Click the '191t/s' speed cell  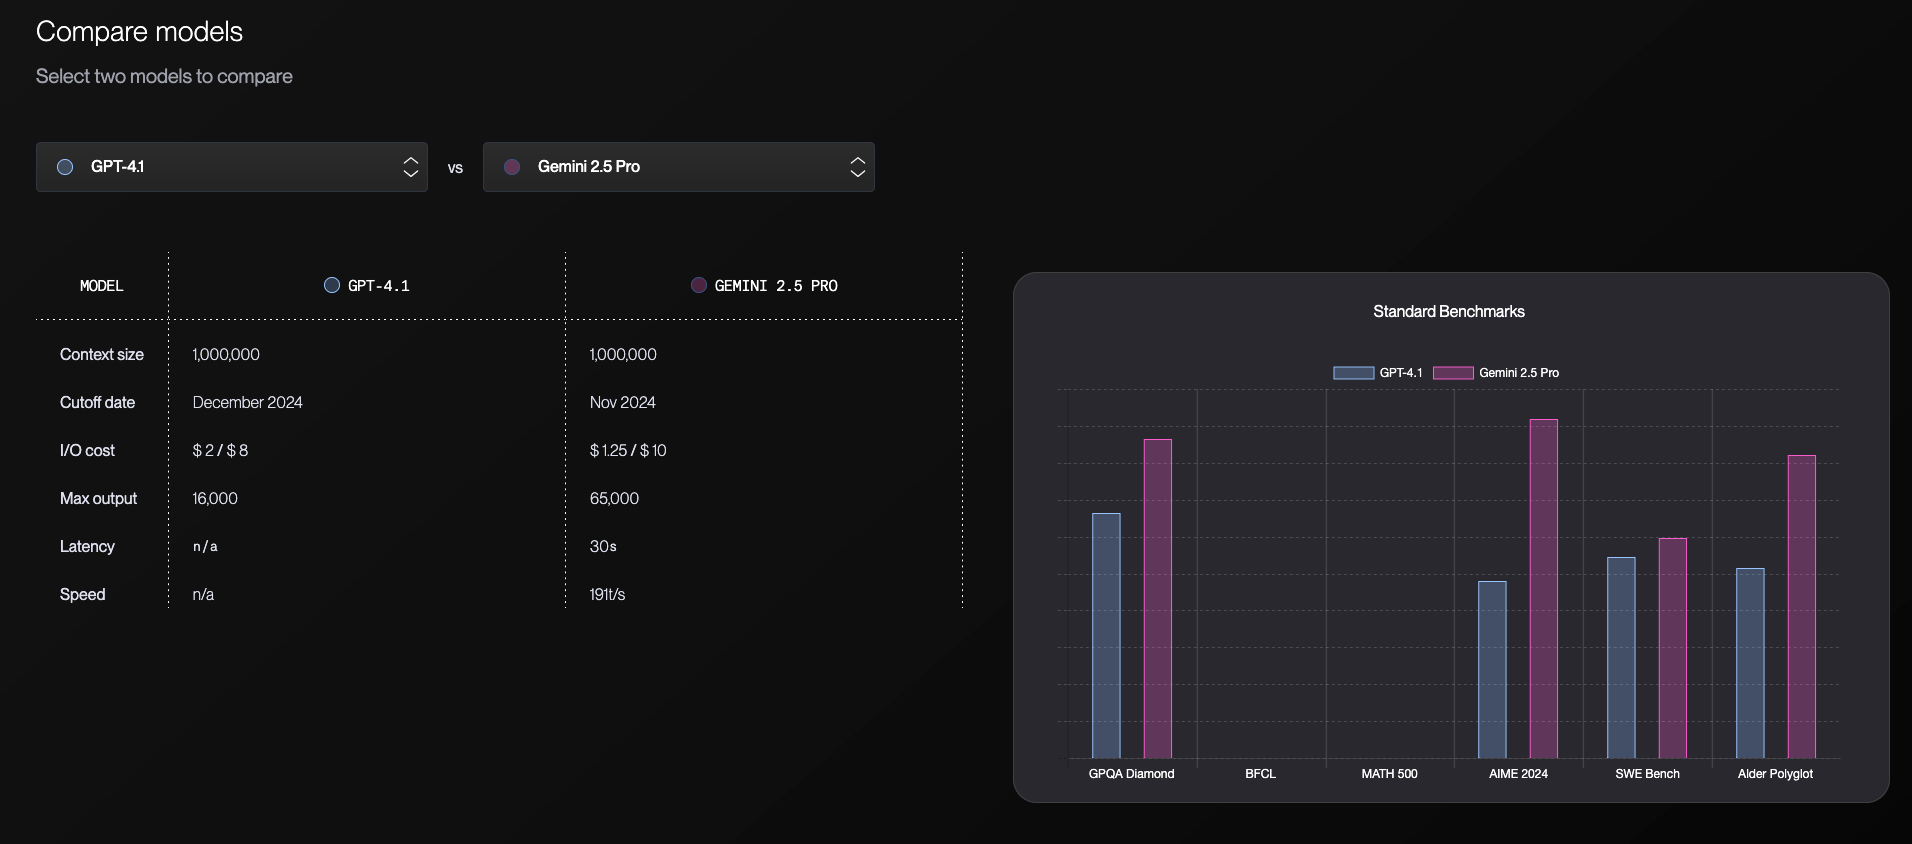tap(607, 594)
